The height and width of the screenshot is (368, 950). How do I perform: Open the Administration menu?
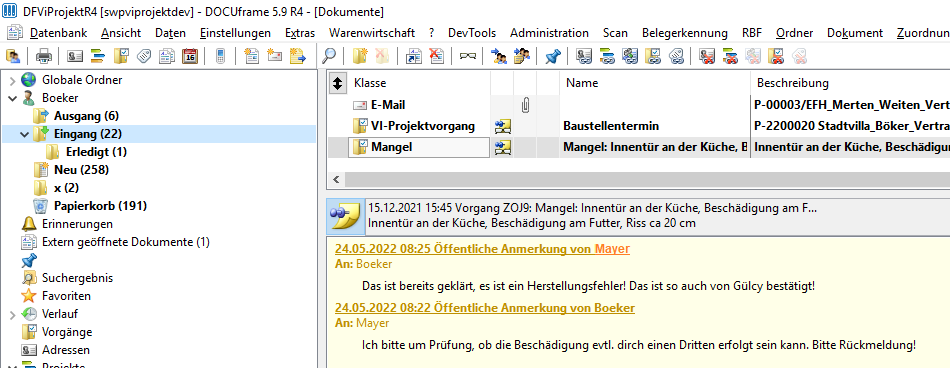pyautogui.click(x=550, y=33)
